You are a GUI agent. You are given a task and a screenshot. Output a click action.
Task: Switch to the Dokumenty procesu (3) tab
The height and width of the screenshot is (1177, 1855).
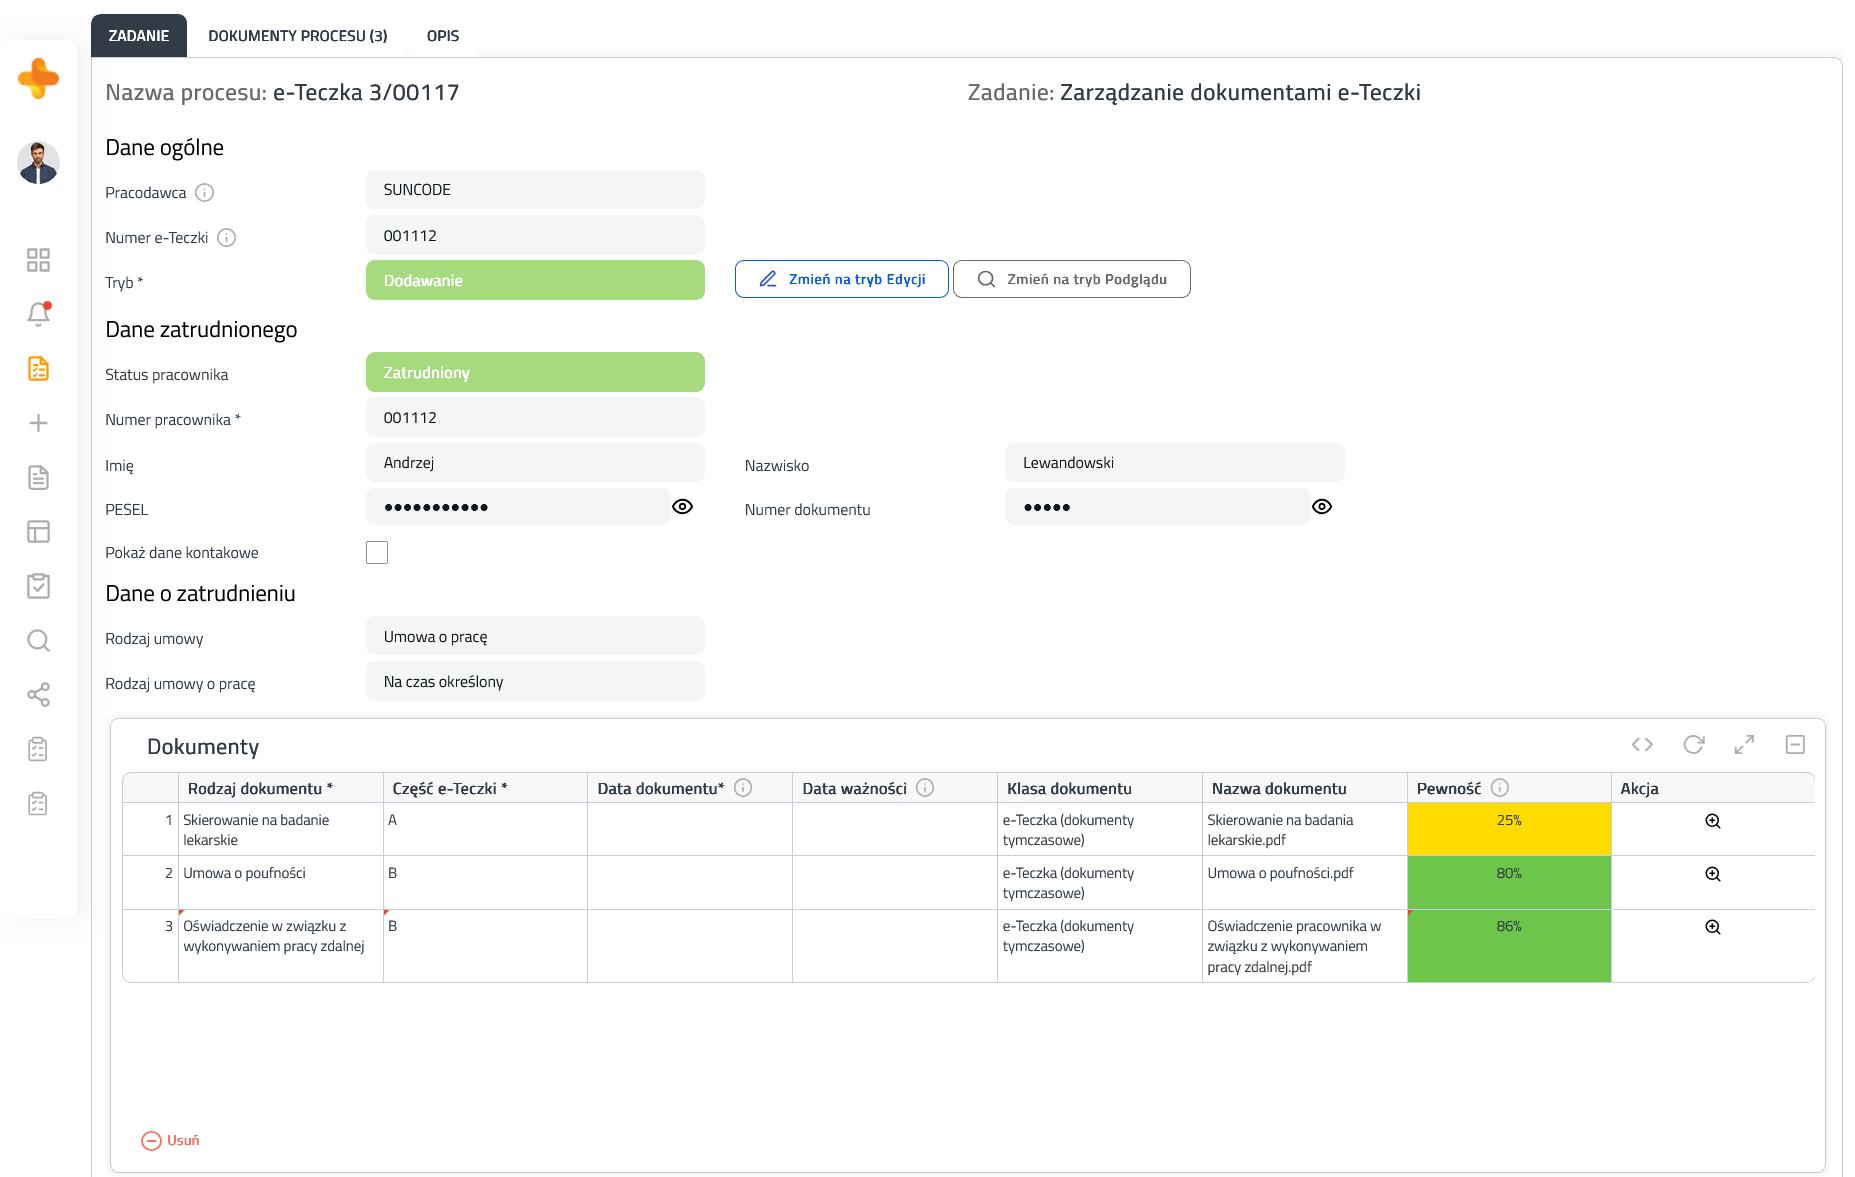(x=297, y=36)
